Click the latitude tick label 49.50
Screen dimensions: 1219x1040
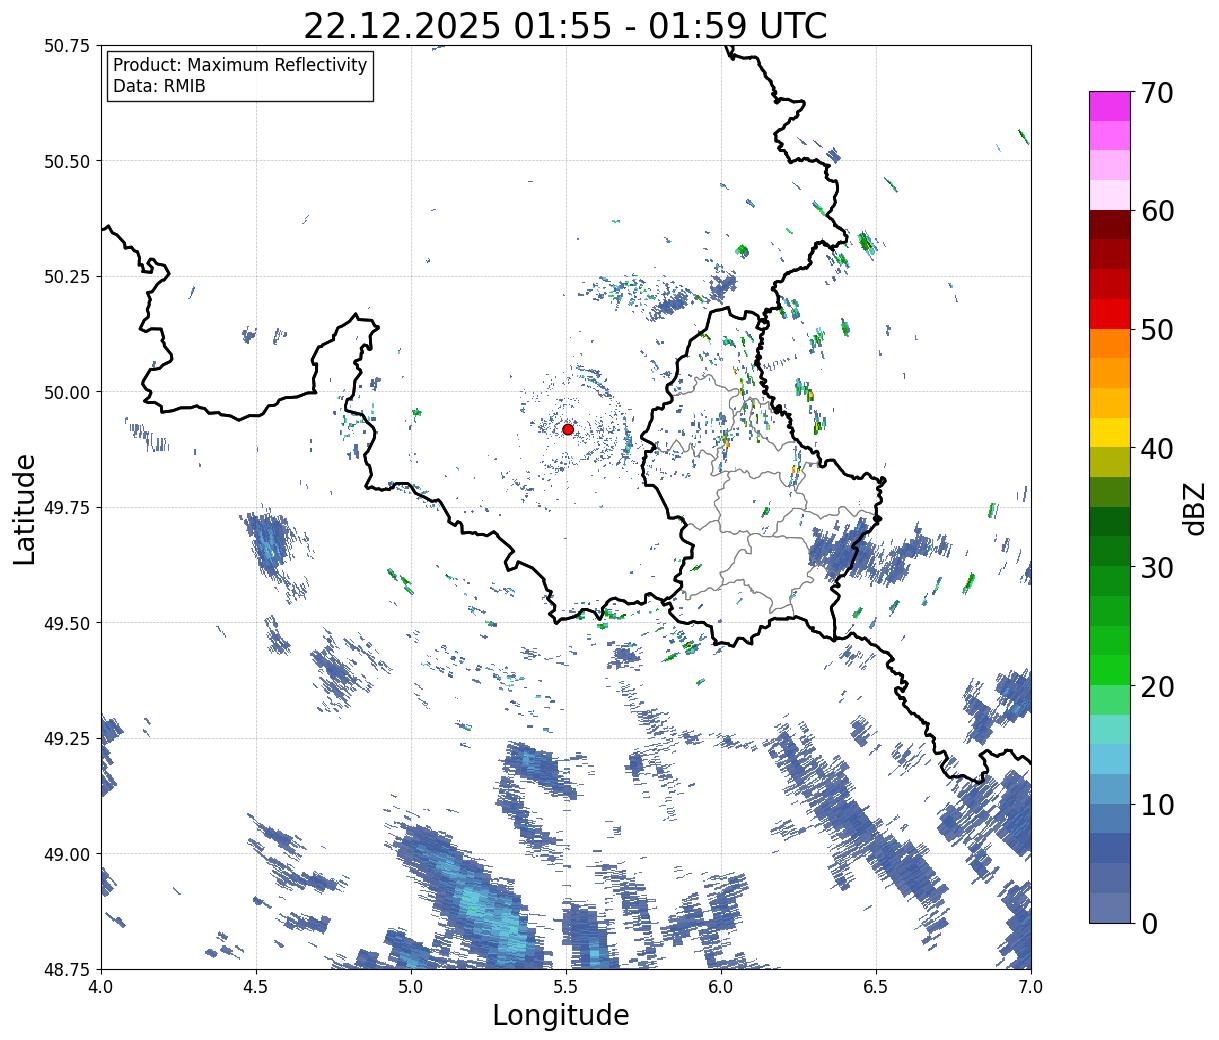pyautogui.click(x=67, y=623)
